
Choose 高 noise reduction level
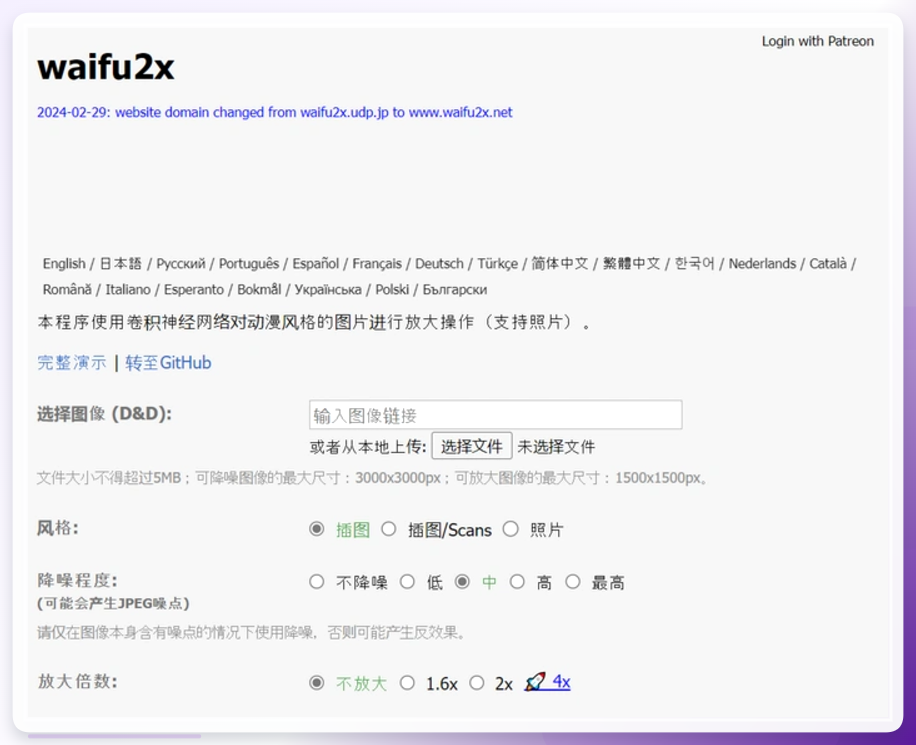[x=517, y=581]
